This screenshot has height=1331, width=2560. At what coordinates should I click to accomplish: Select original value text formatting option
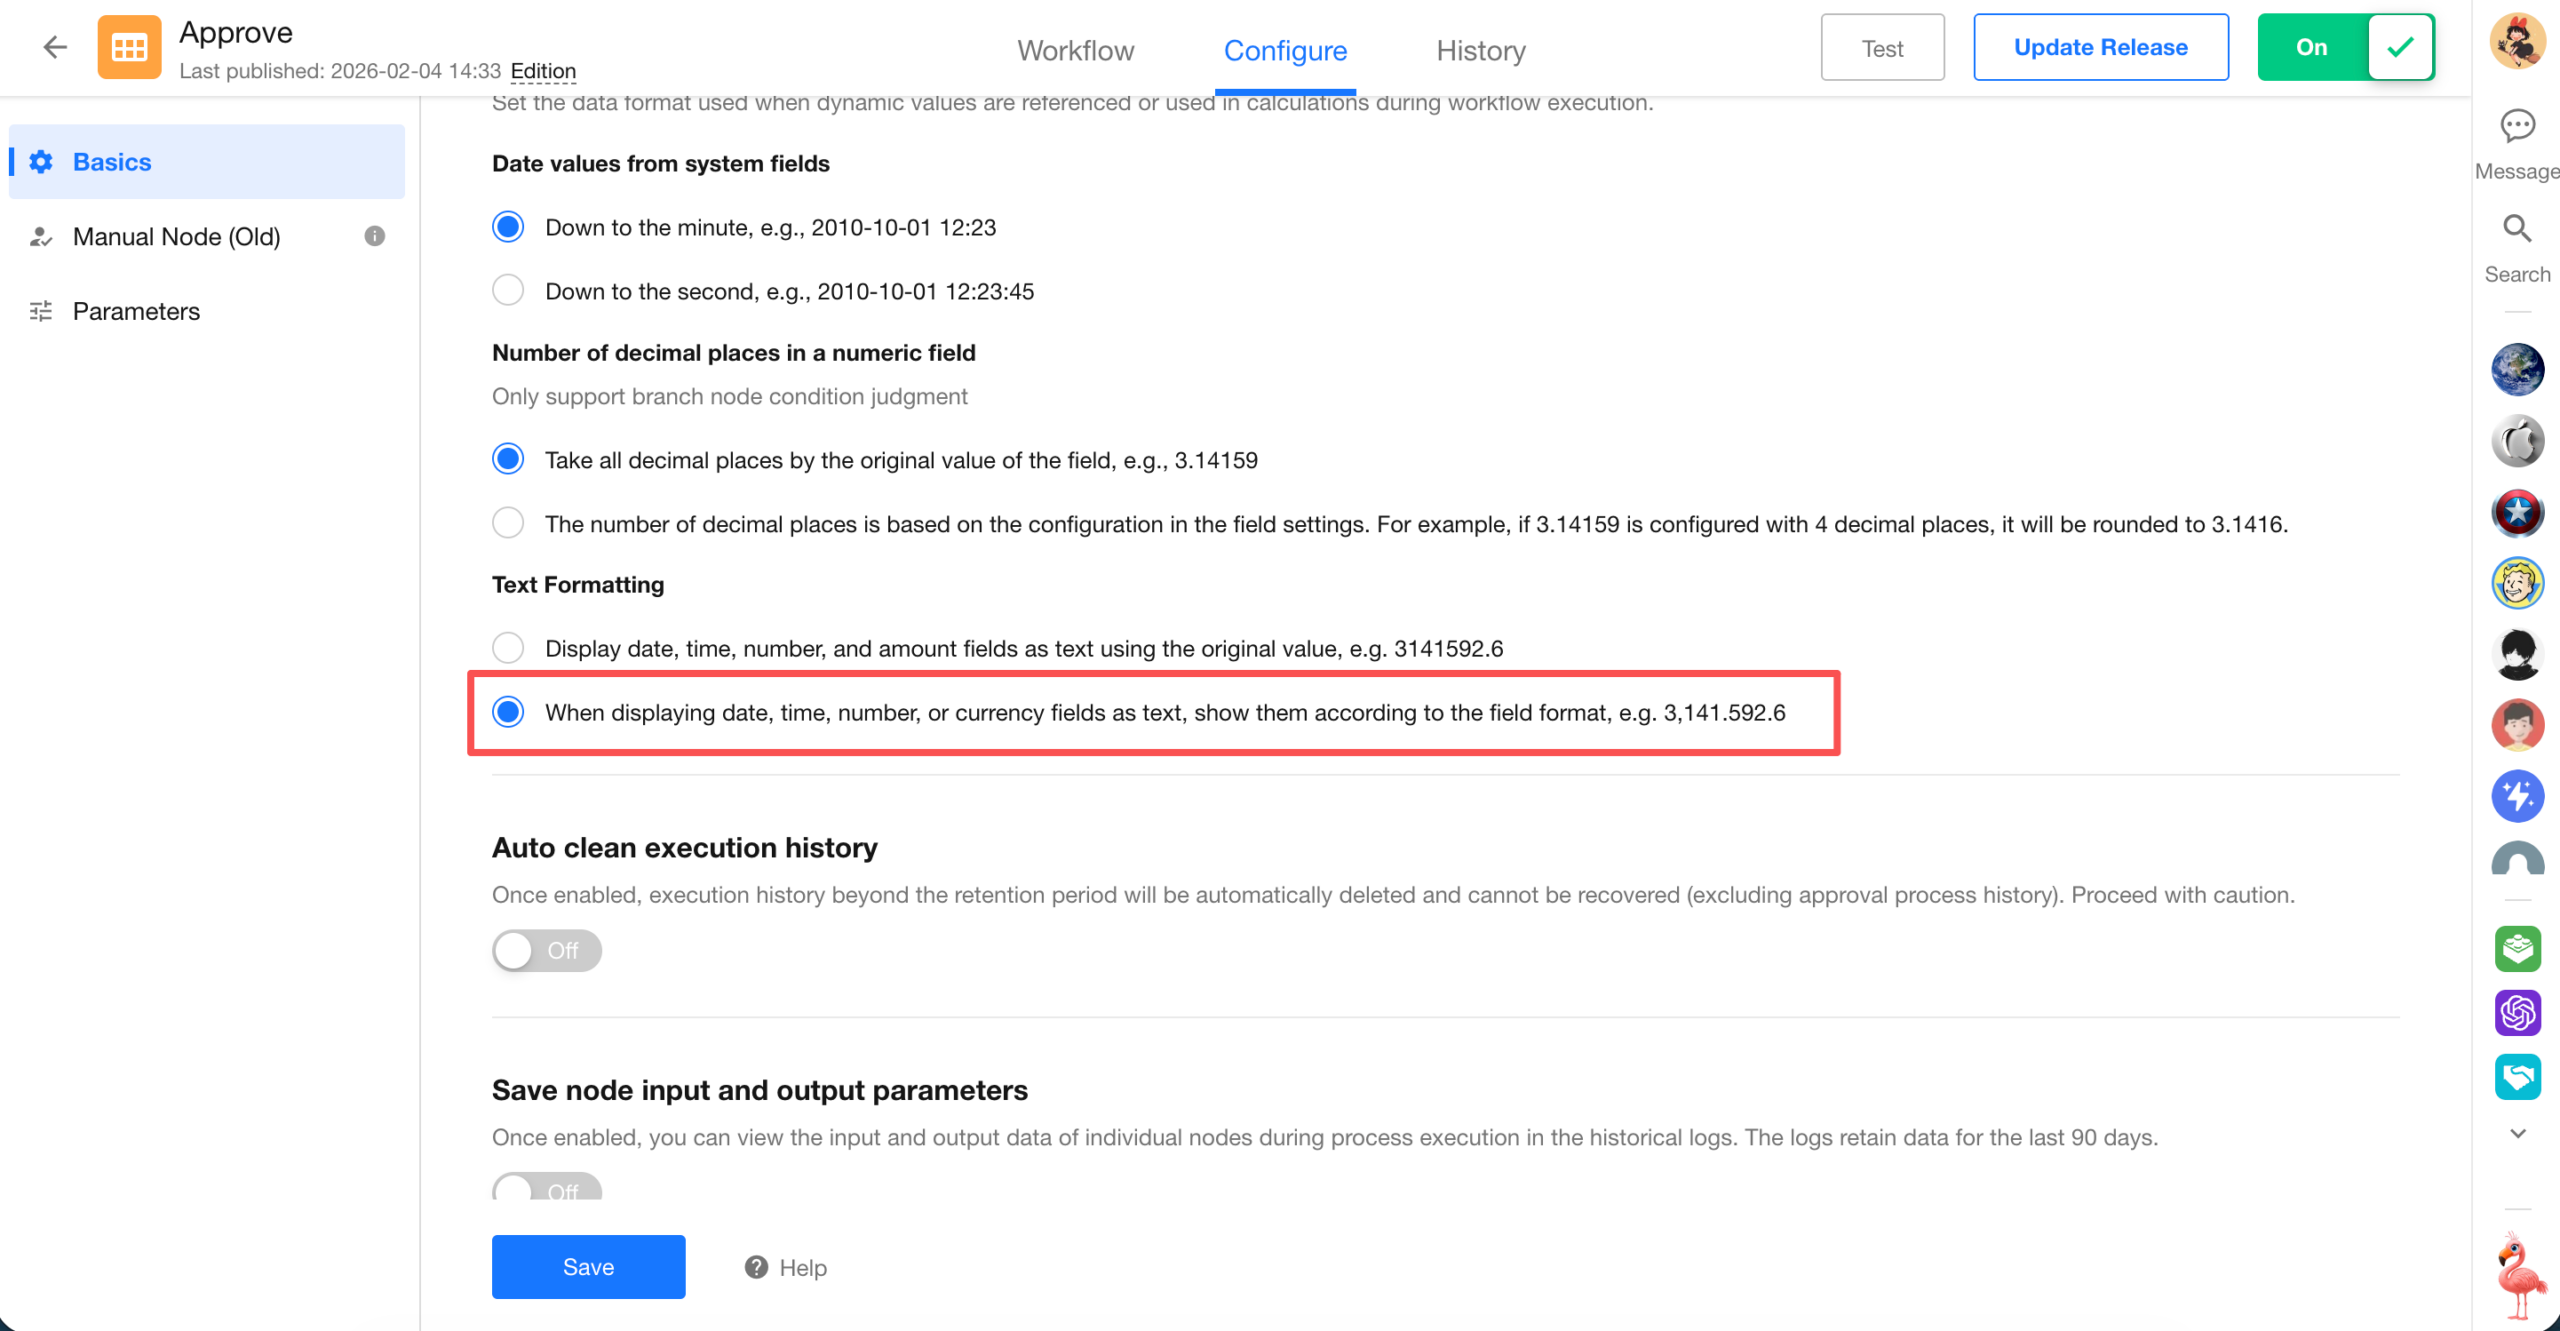[508, 648]
